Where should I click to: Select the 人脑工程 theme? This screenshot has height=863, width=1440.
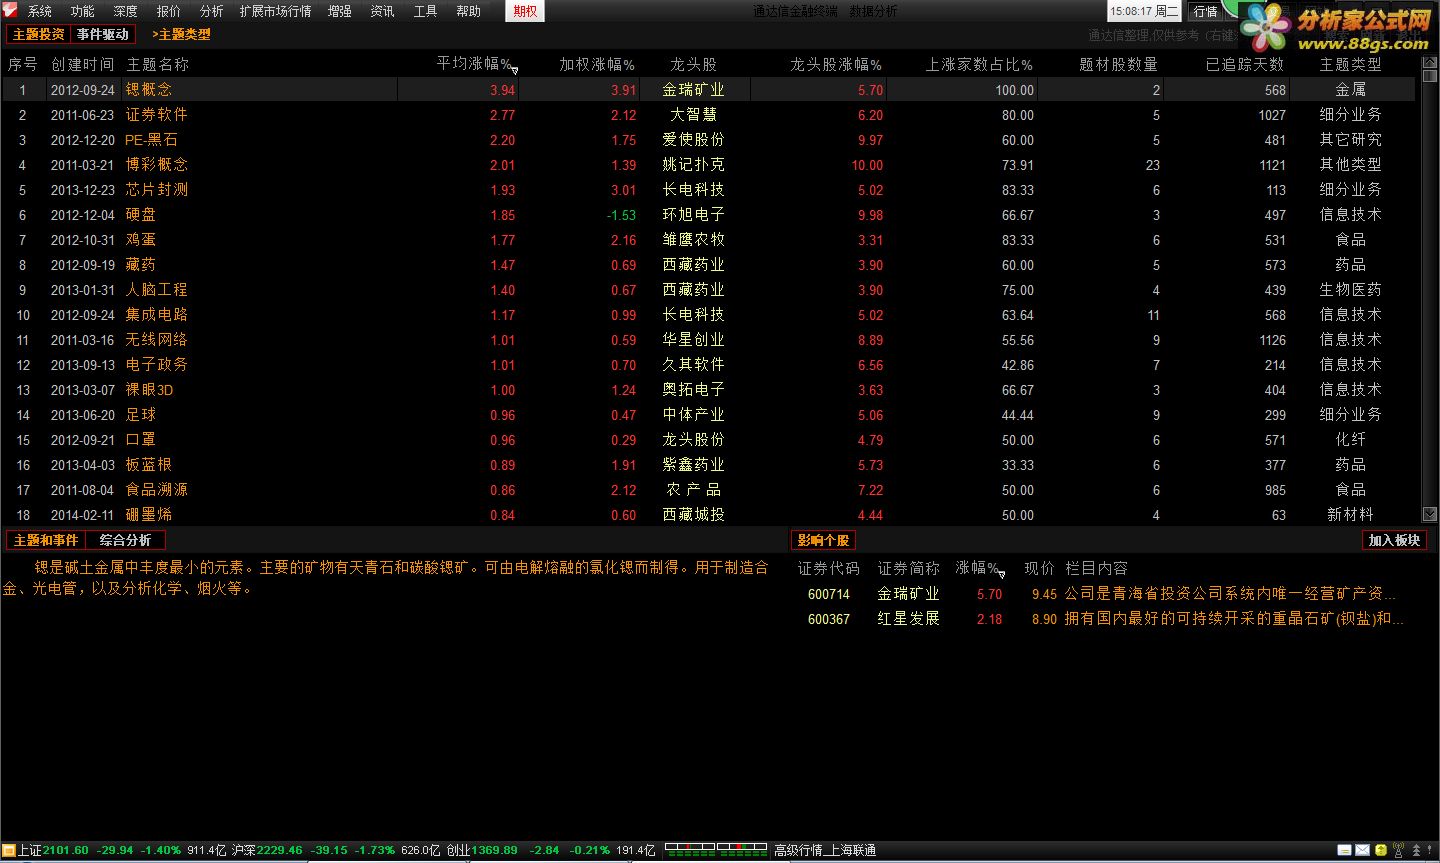(x=156, y=290)
